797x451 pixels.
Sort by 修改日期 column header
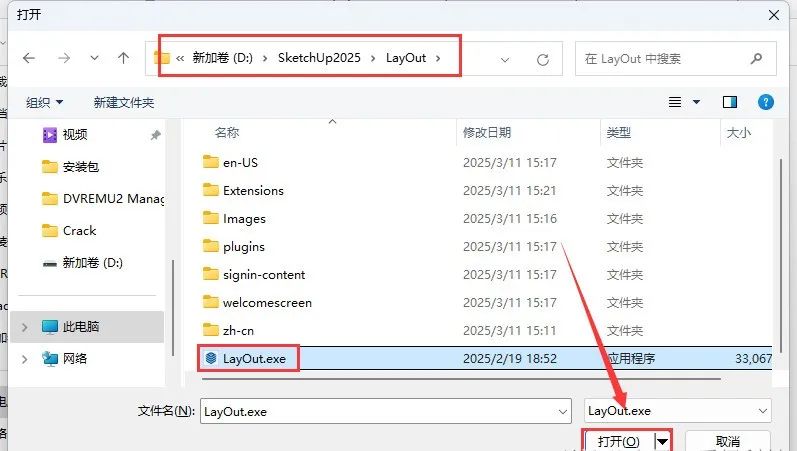coord(487,133)
